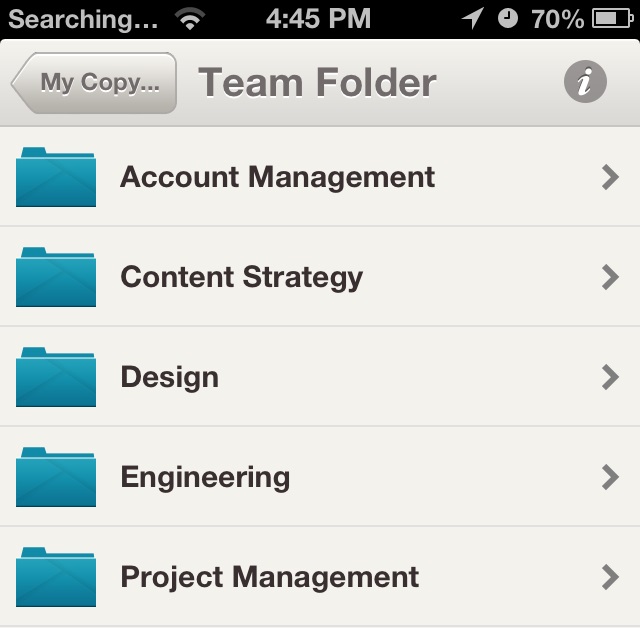Image resolution: width=640 pixels, height=628 pixels.
Task: Expand Project Management via its chevron
Action: (x=610, y=577)
